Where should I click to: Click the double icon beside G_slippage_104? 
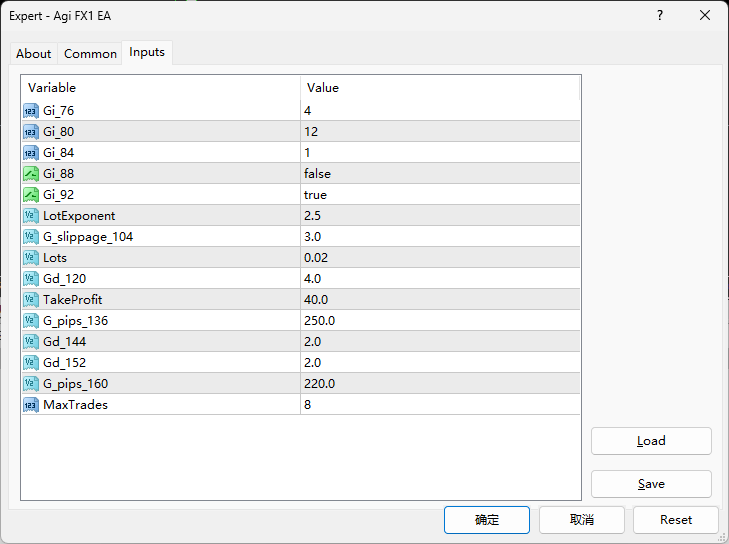(31, 237)
